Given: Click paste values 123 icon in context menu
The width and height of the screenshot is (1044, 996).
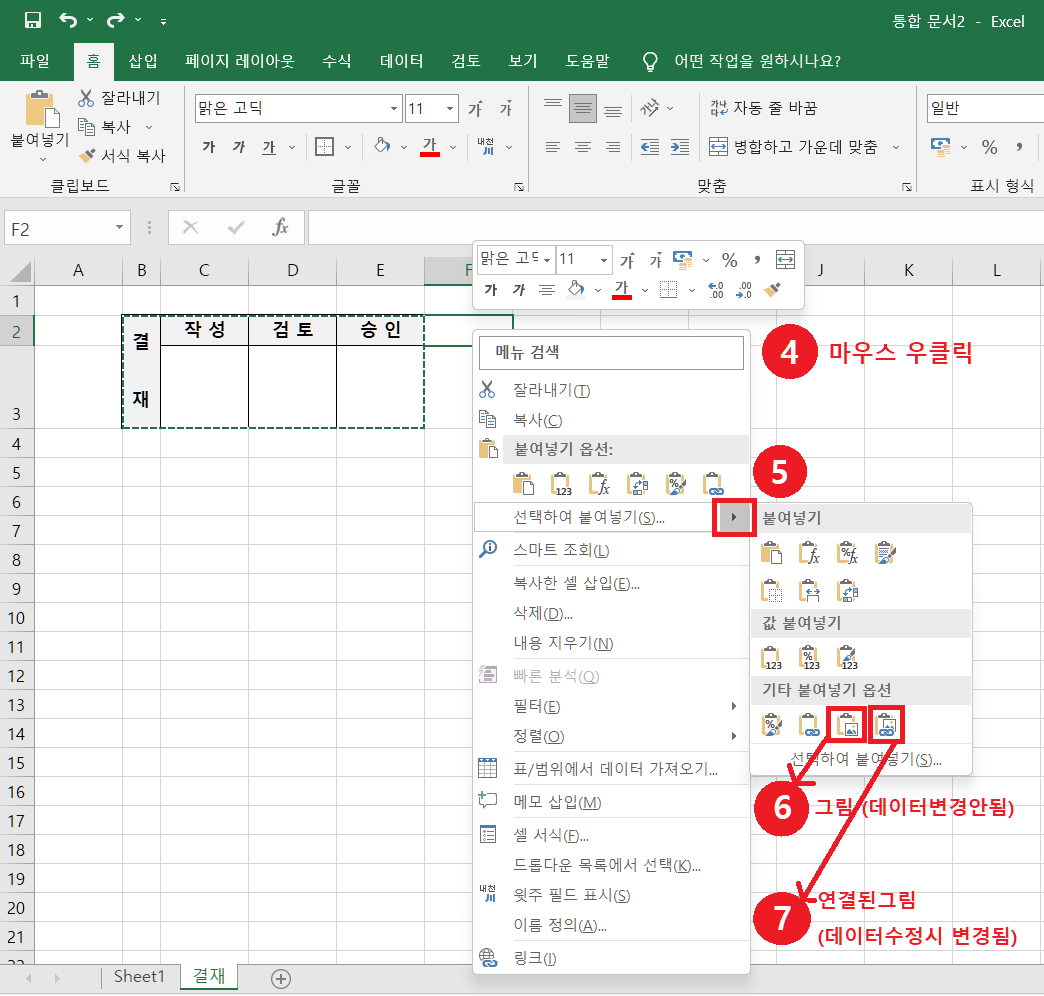Looking at the screenshot, I should coord(561,484).
